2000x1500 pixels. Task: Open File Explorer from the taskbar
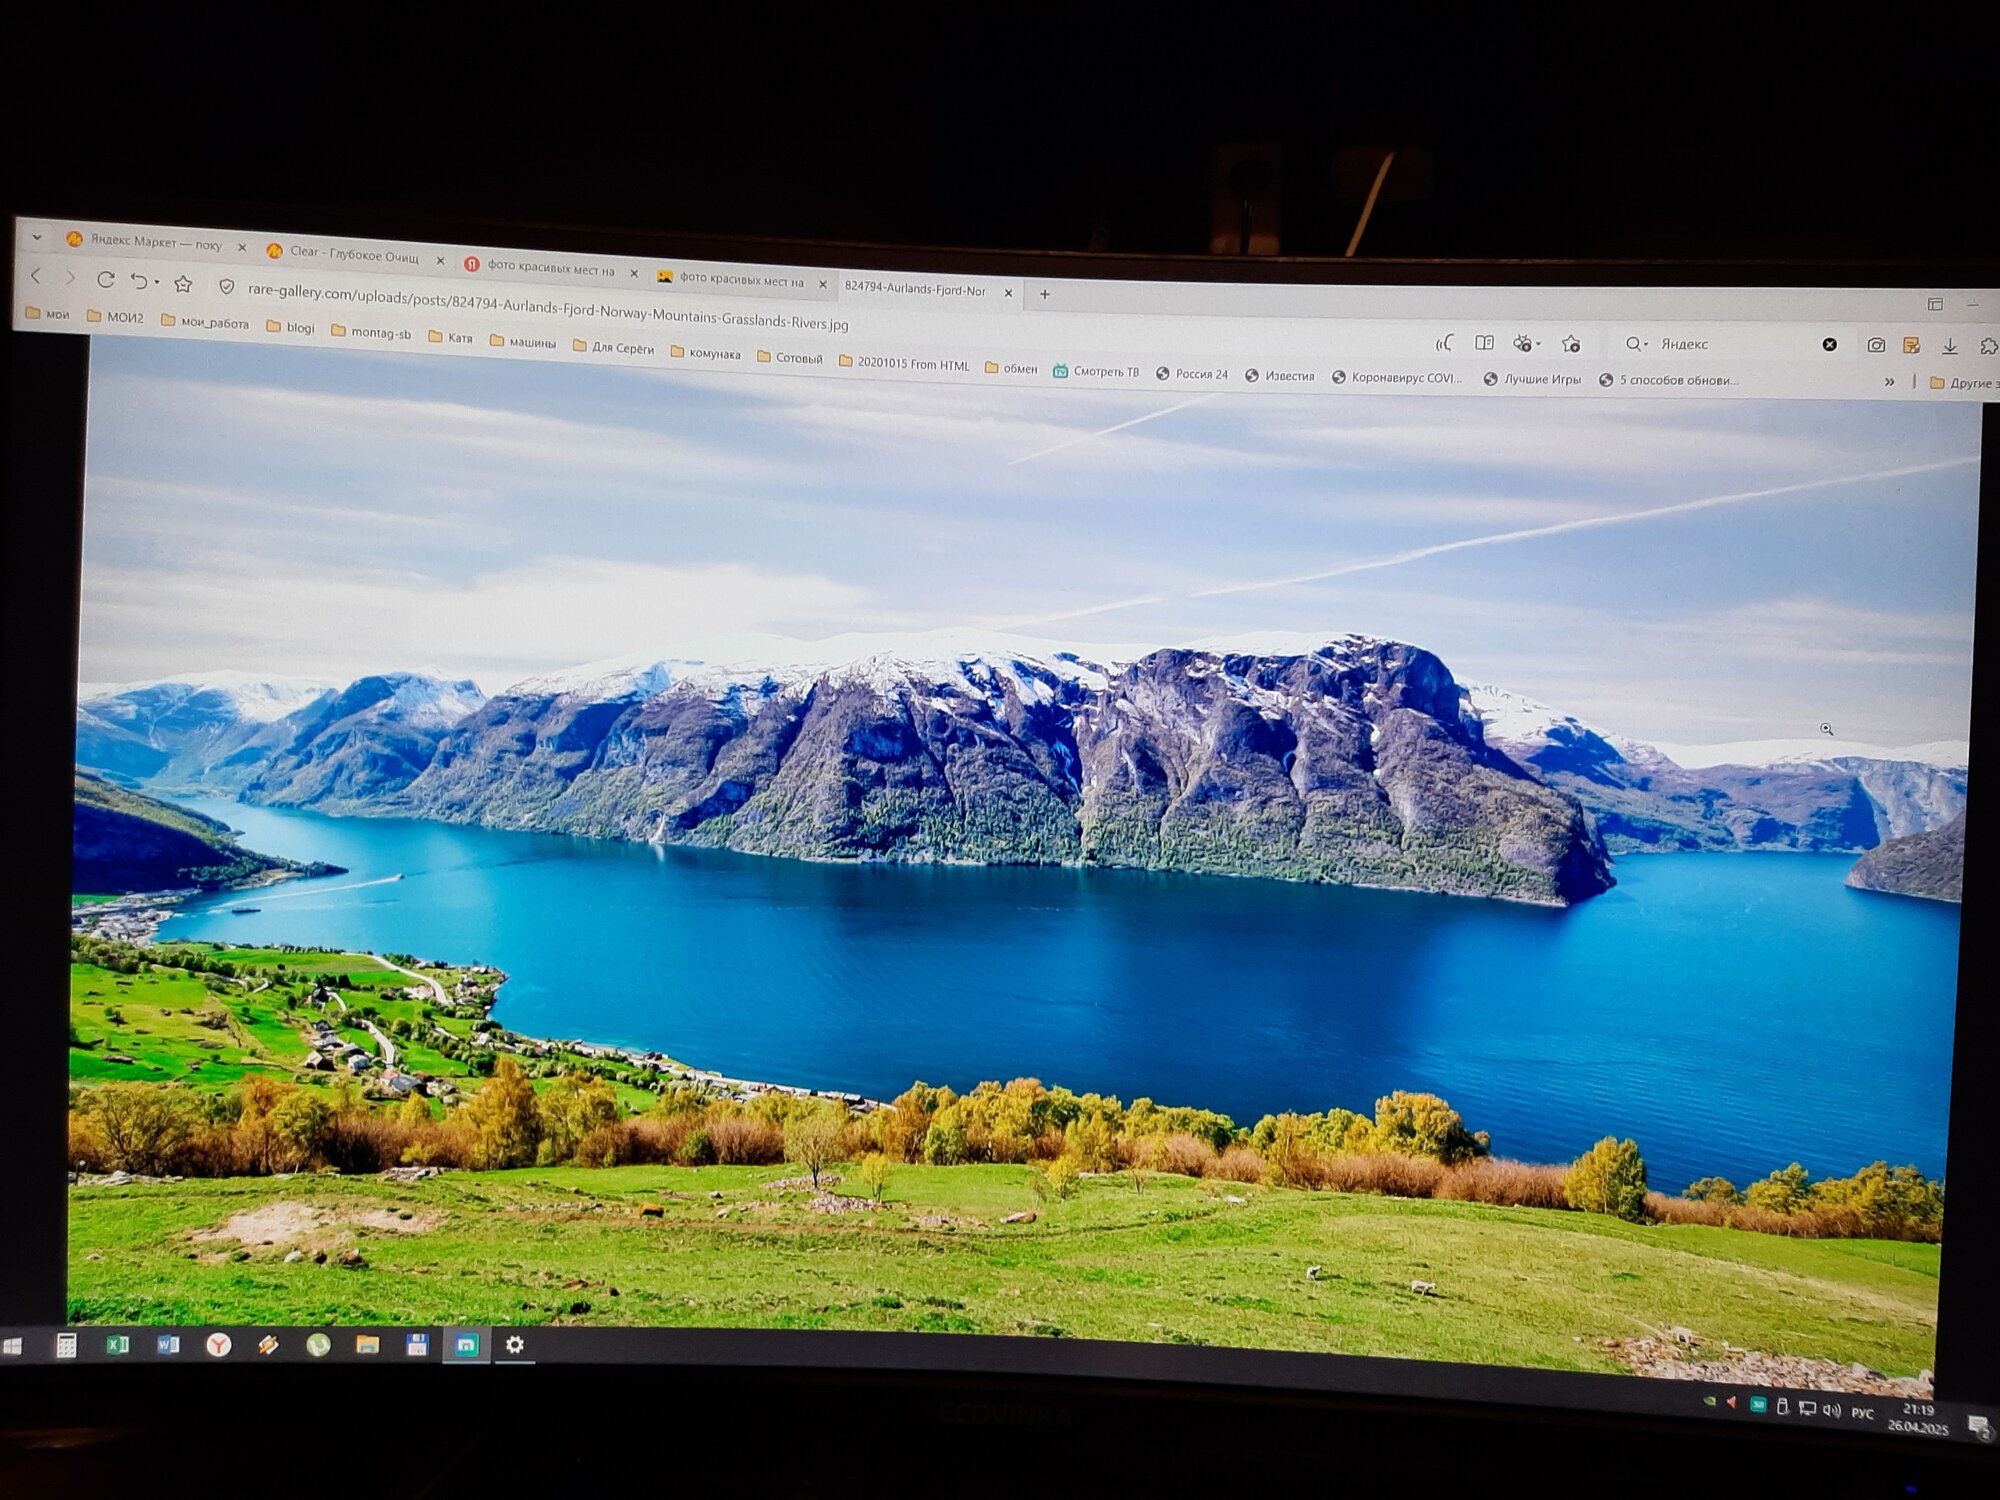pos(367,1345)
